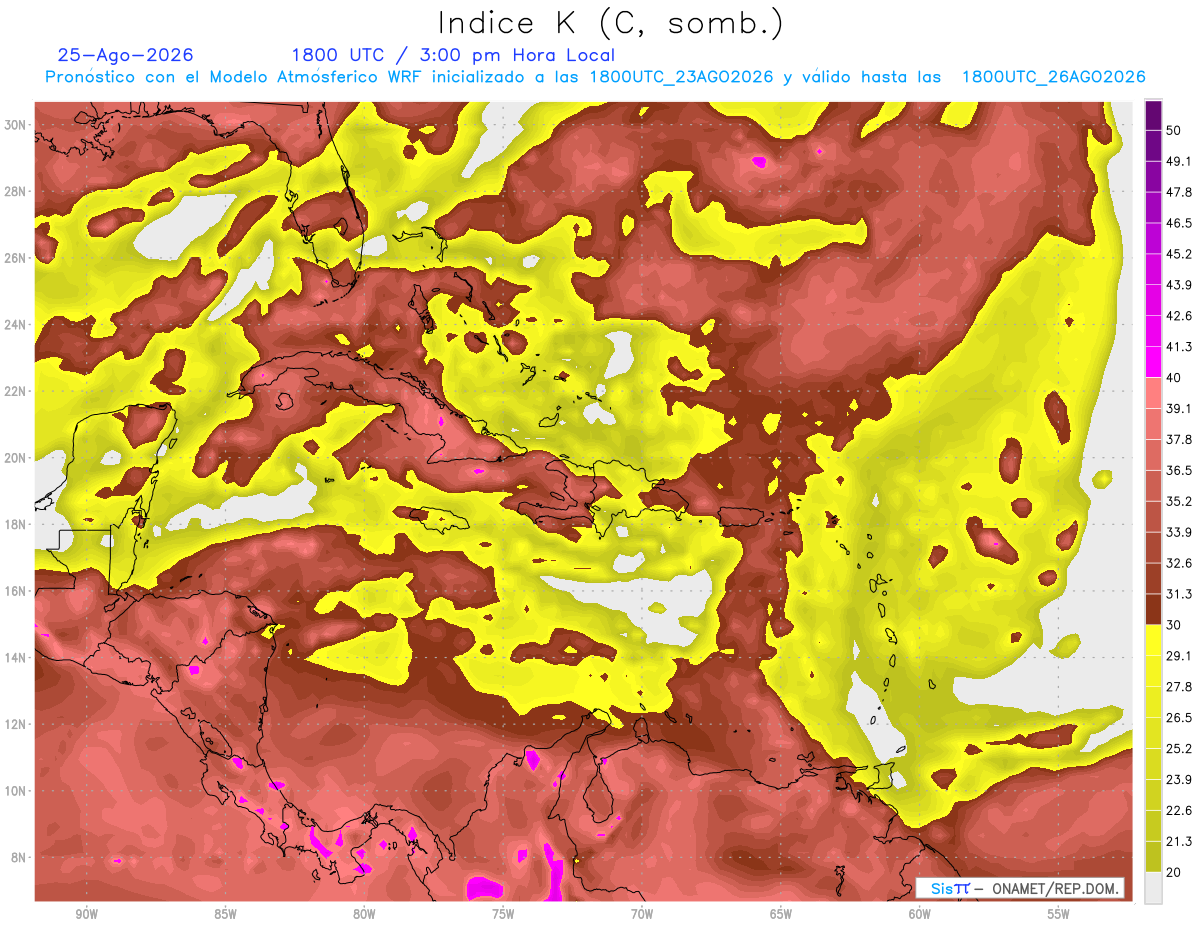Click the colorbar value '25.2'
Viewport: 1200px width, 927px height.
point(1179,749)
